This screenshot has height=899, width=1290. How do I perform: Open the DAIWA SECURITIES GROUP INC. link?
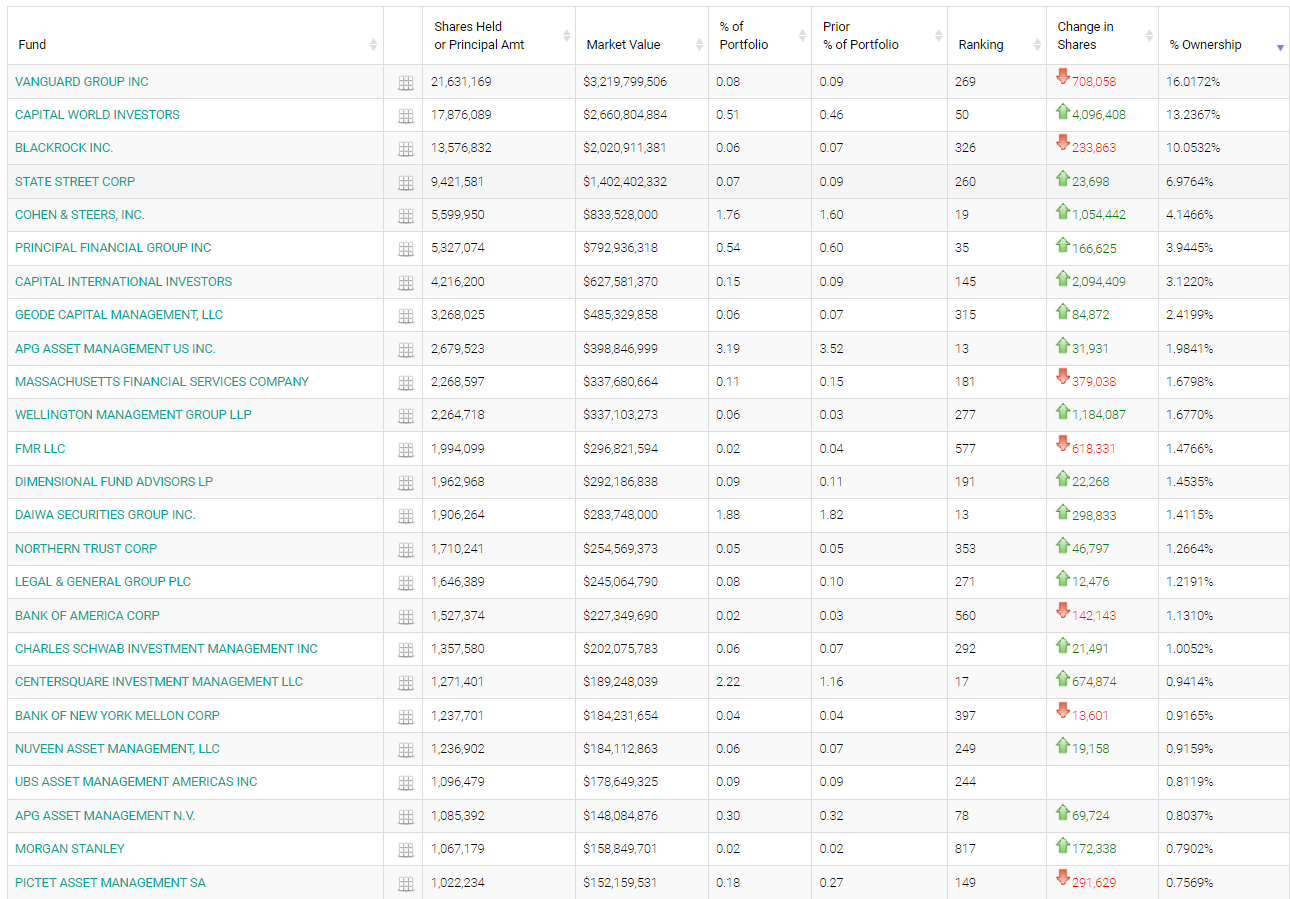click(105, 515)
